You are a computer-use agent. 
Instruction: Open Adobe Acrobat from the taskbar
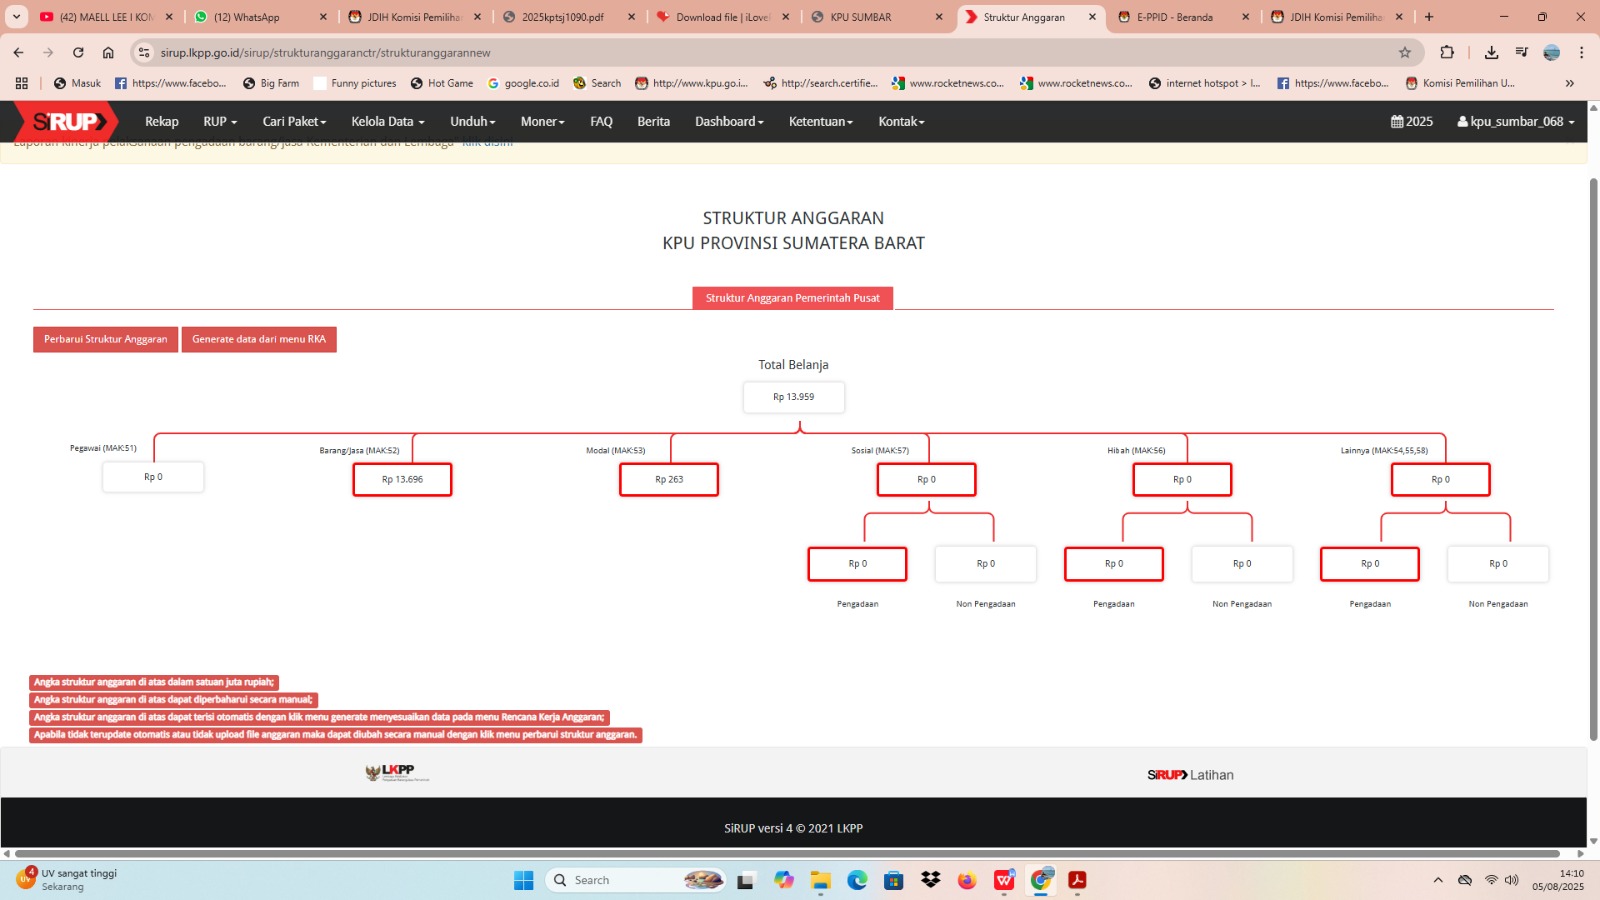pos(1077,880)
